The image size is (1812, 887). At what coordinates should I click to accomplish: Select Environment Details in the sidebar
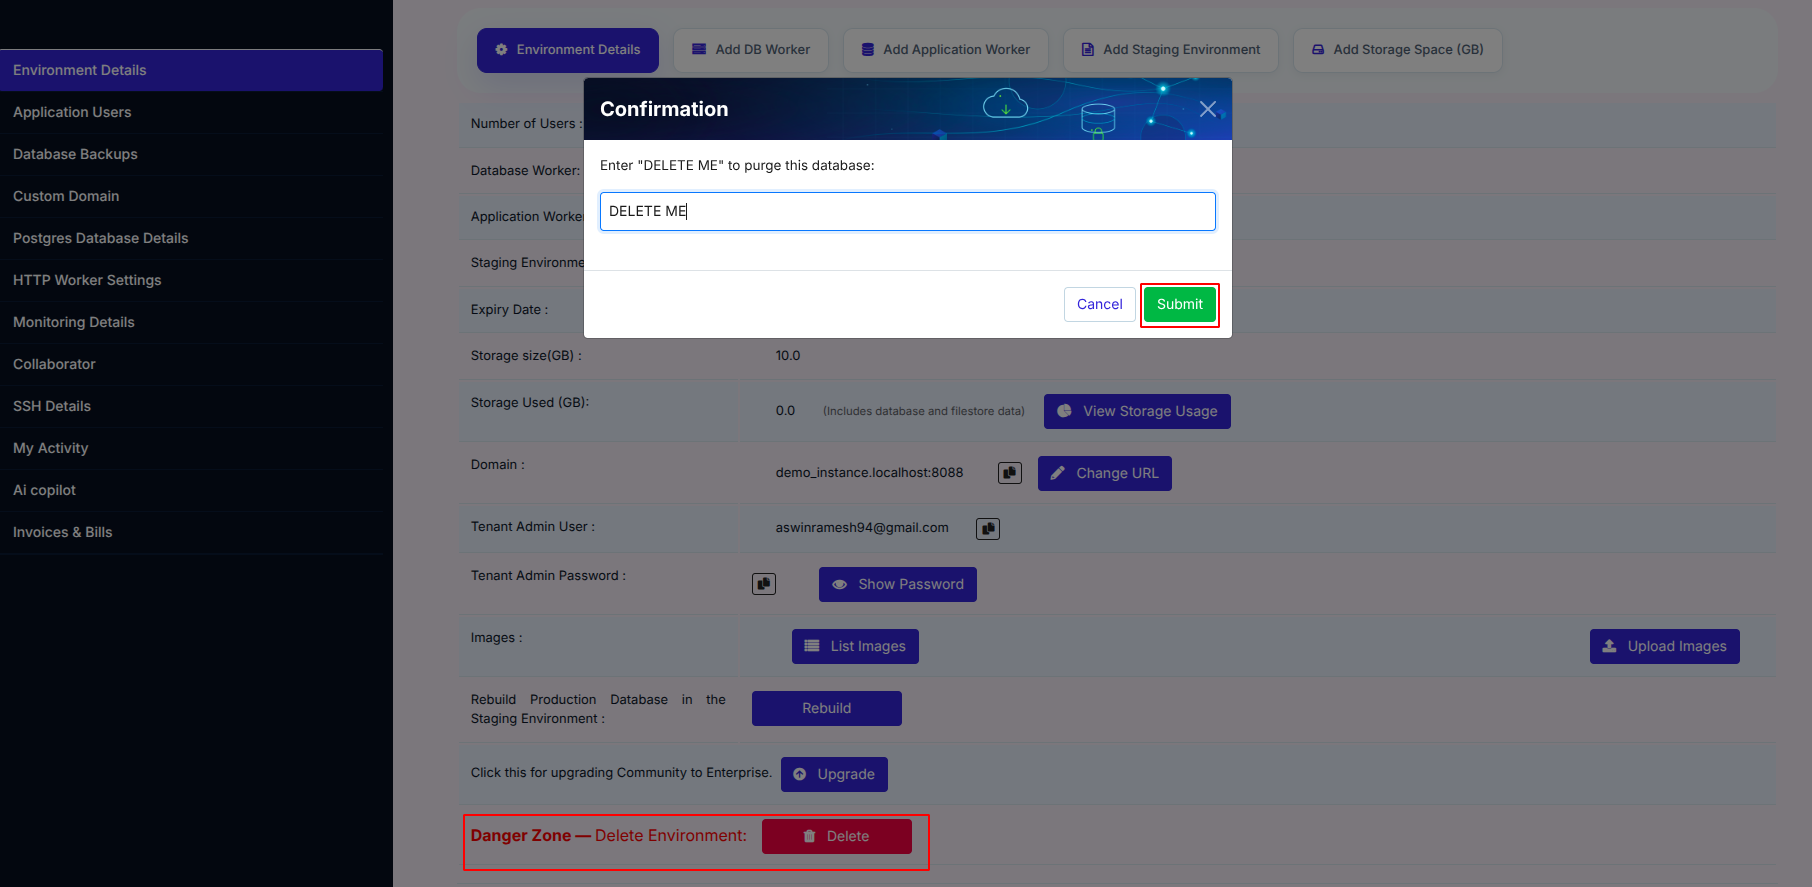coord(191,70)
